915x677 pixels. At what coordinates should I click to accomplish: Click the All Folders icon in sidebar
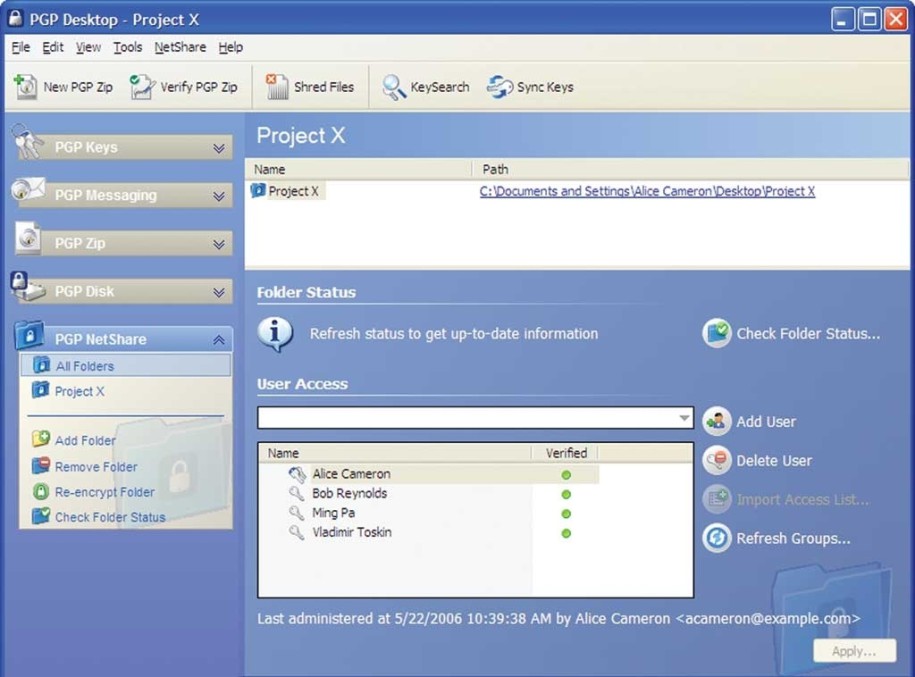click(41, 365)
